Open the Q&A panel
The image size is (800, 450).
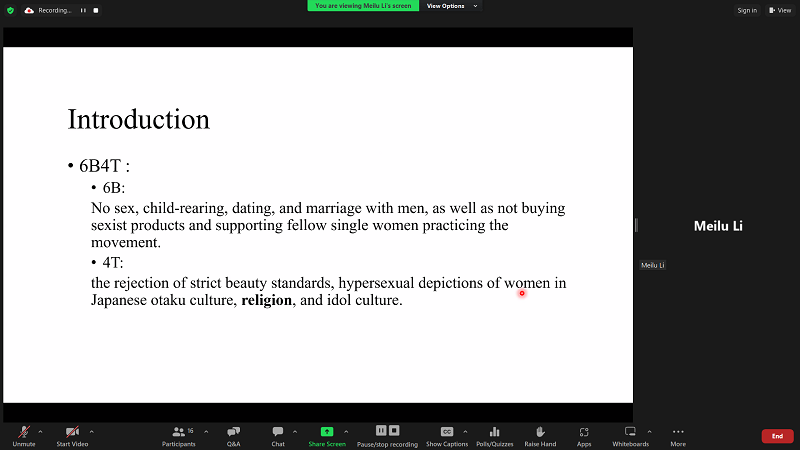[233, 432]
